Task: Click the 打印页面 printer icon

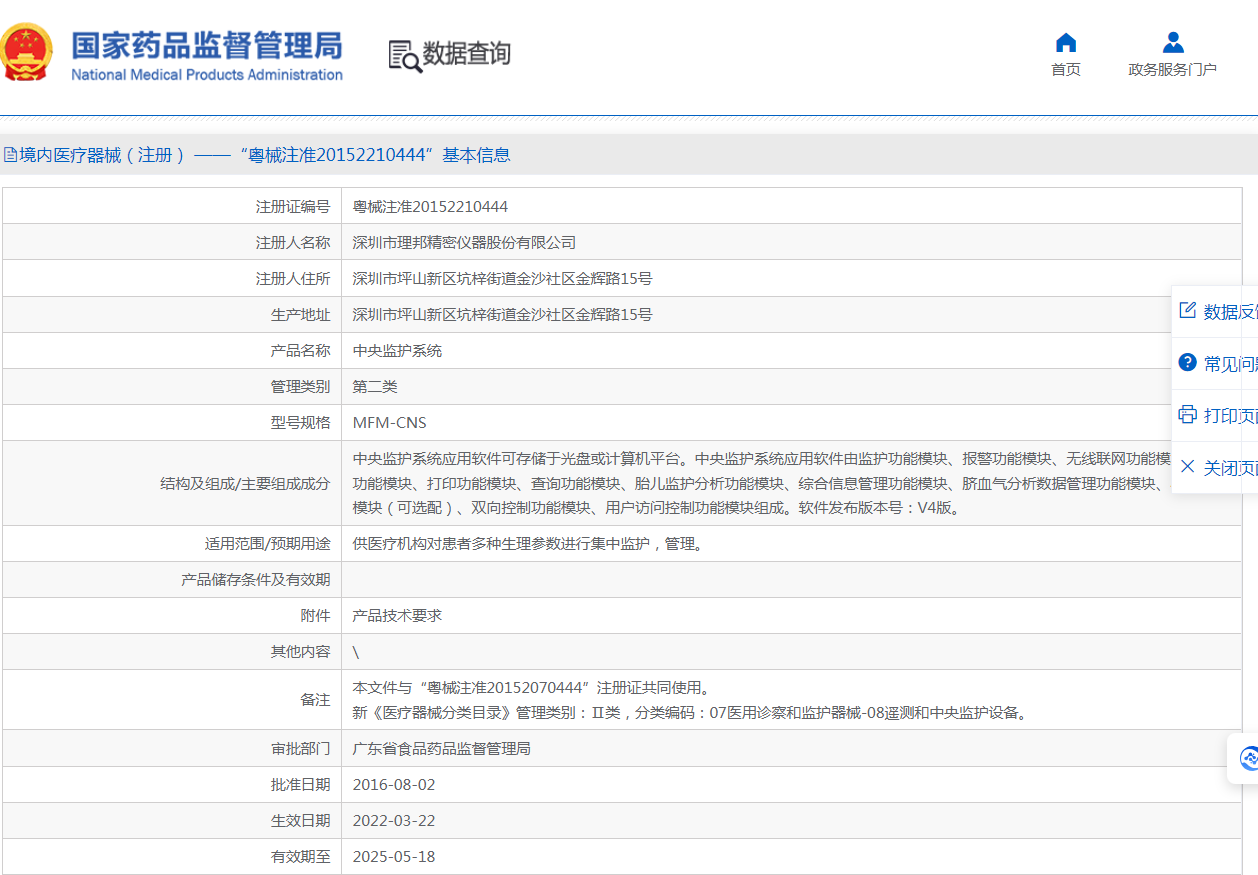Action: pyautogui.click(x=1188, y=415)
